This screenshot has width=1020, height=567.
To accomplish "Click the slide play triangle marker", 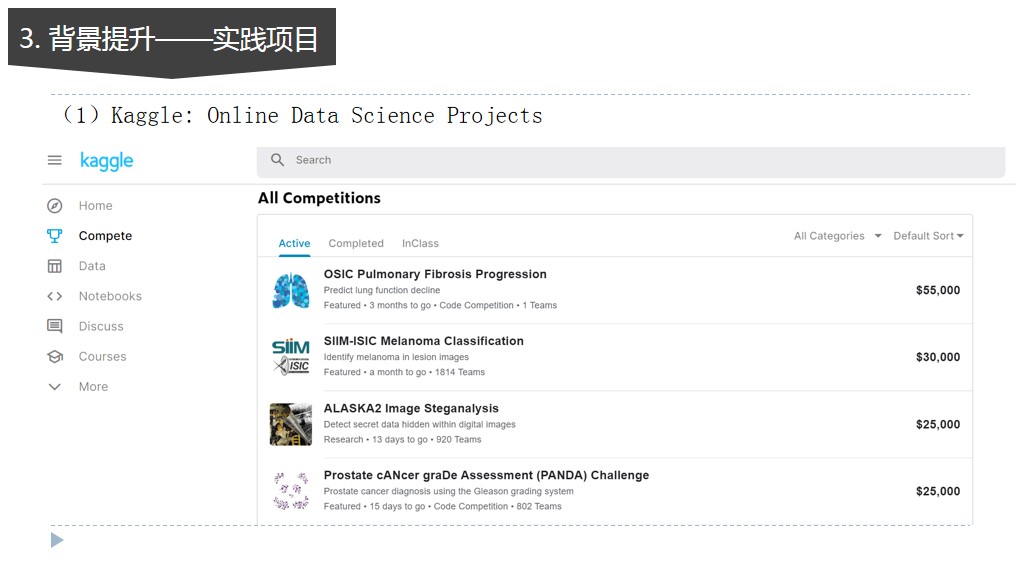I will coord(57,540).
